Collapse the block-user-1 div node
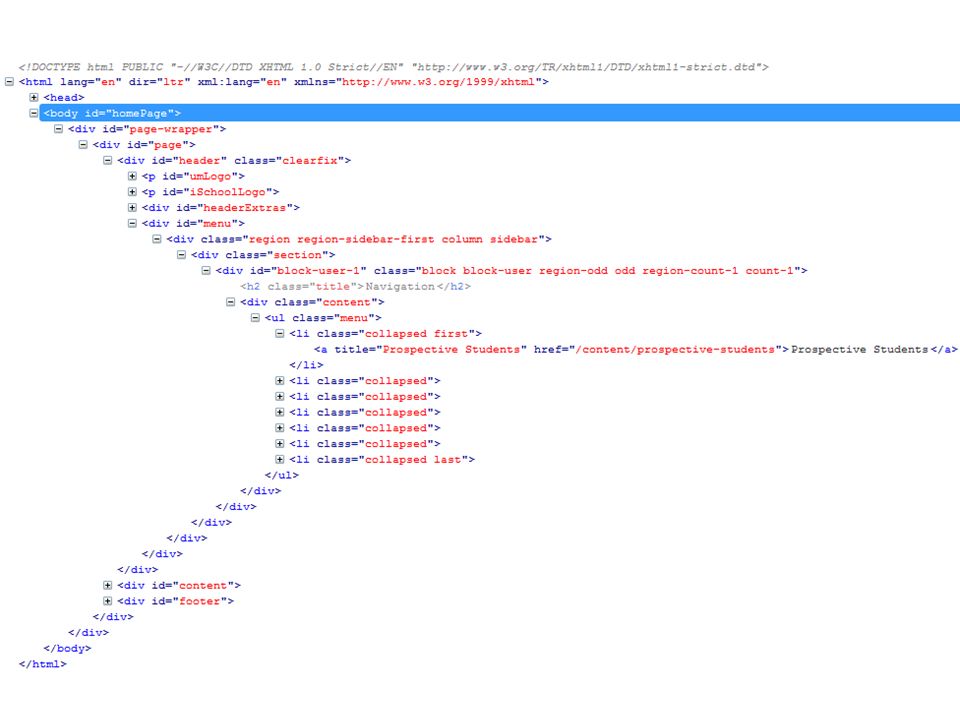The width and height of the screenshot is (960, 720). point(206,271)
